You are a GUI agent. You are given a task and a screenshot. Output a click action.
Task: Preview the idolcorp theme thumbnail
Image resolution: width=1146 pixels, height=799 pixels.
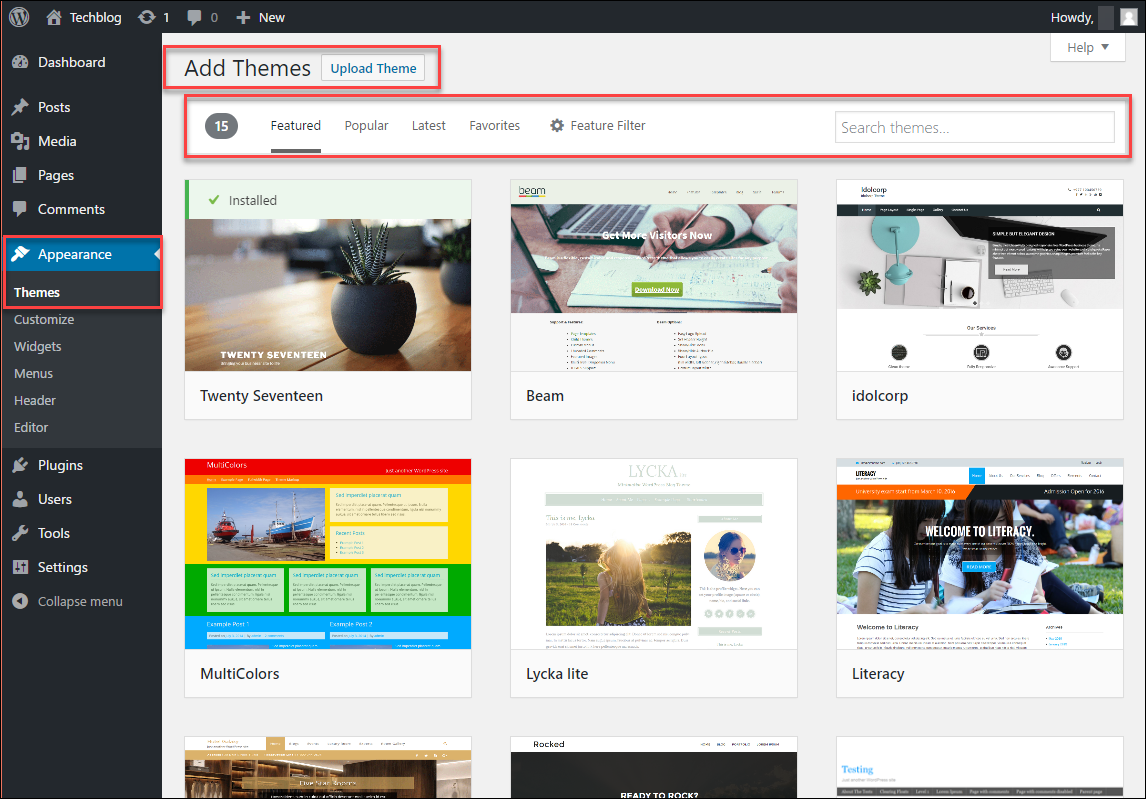(x=980, y=276)
